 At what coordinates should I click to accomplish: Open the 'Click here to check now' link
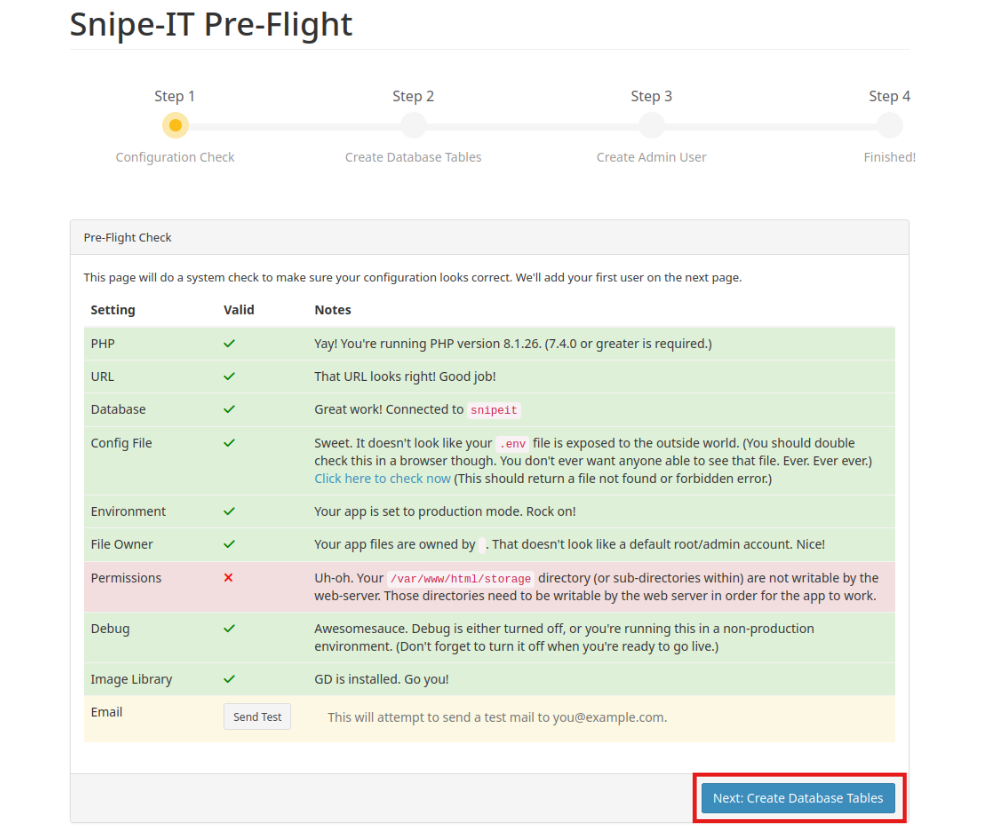[382, 478]
